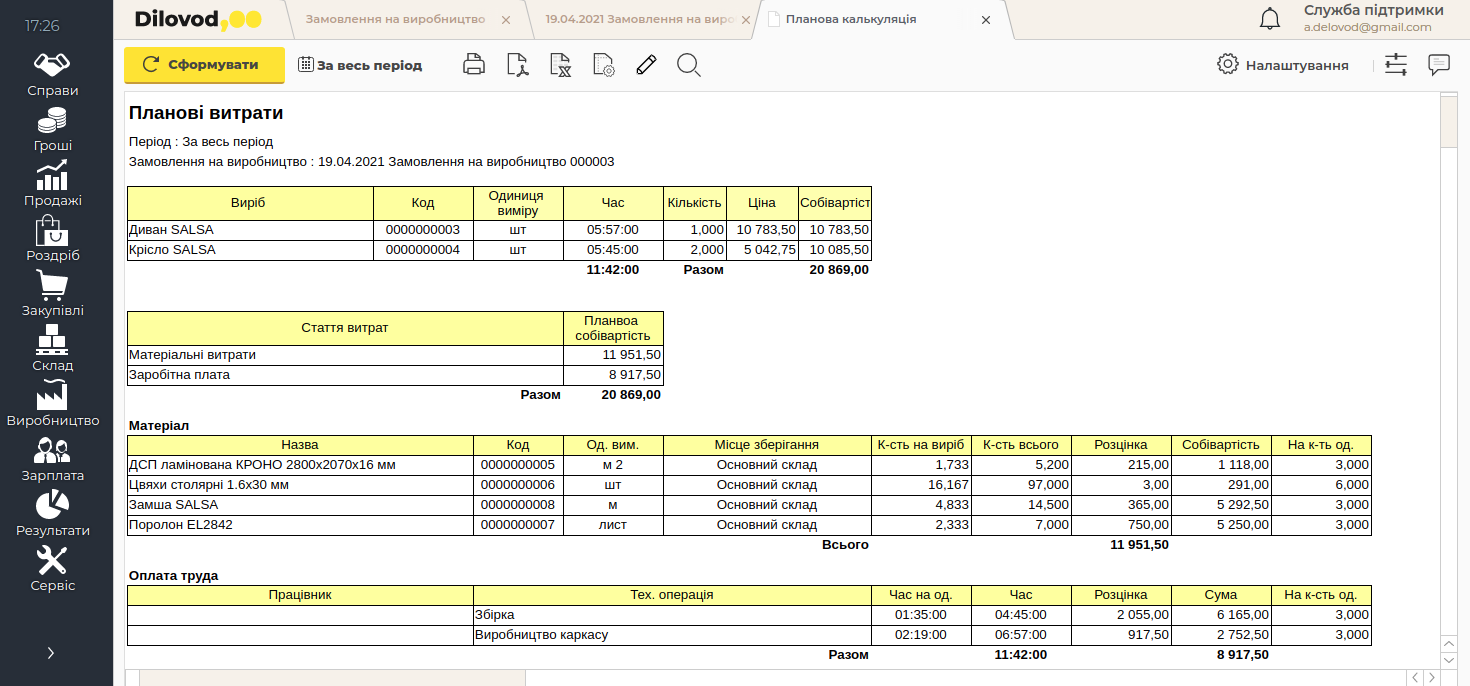
Task: Click the pencil edit icon
Action: 646,65
